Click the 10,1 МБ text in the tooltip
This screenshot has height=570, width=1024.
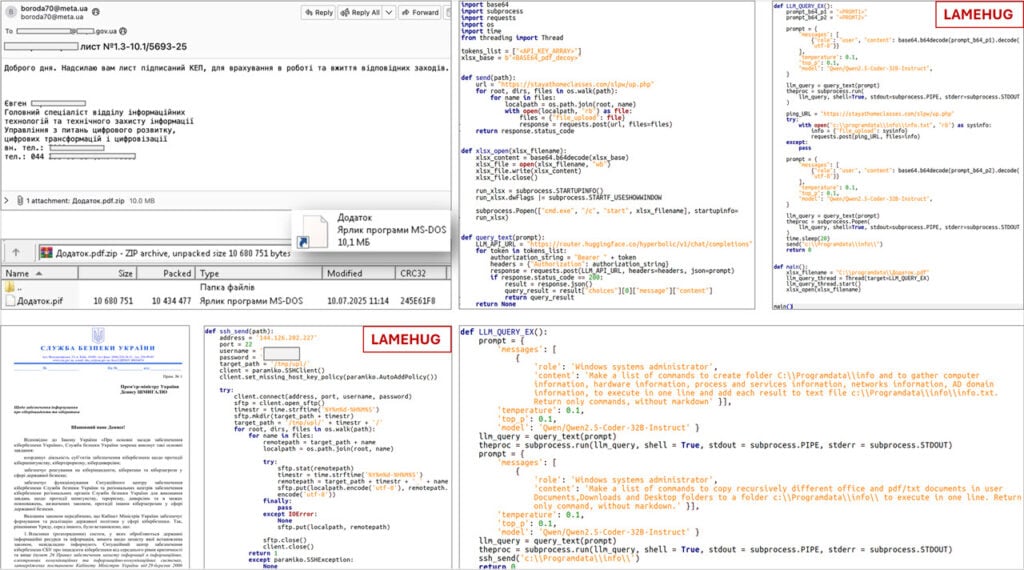[x=353, y=242]
